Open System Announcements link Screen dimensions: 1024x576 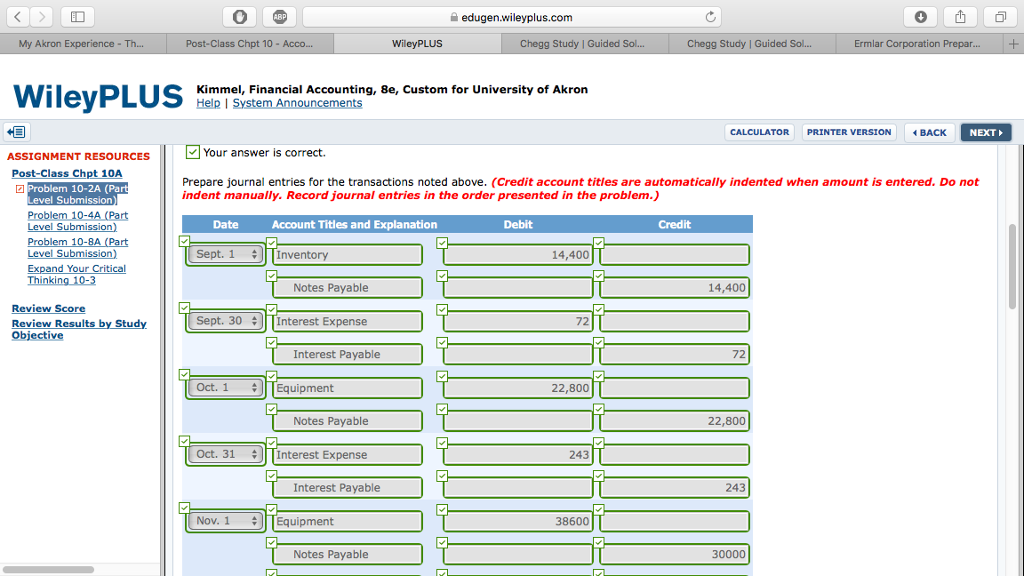[297, 103]
